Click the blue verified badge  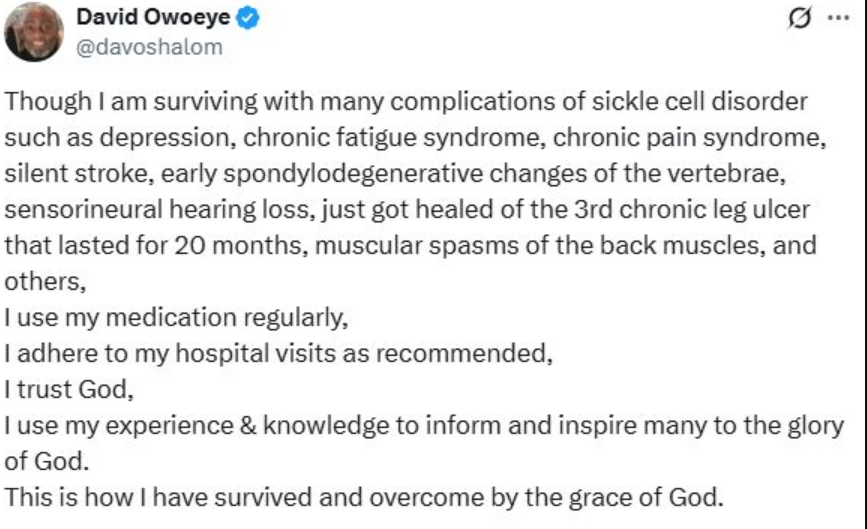(247, 18)
